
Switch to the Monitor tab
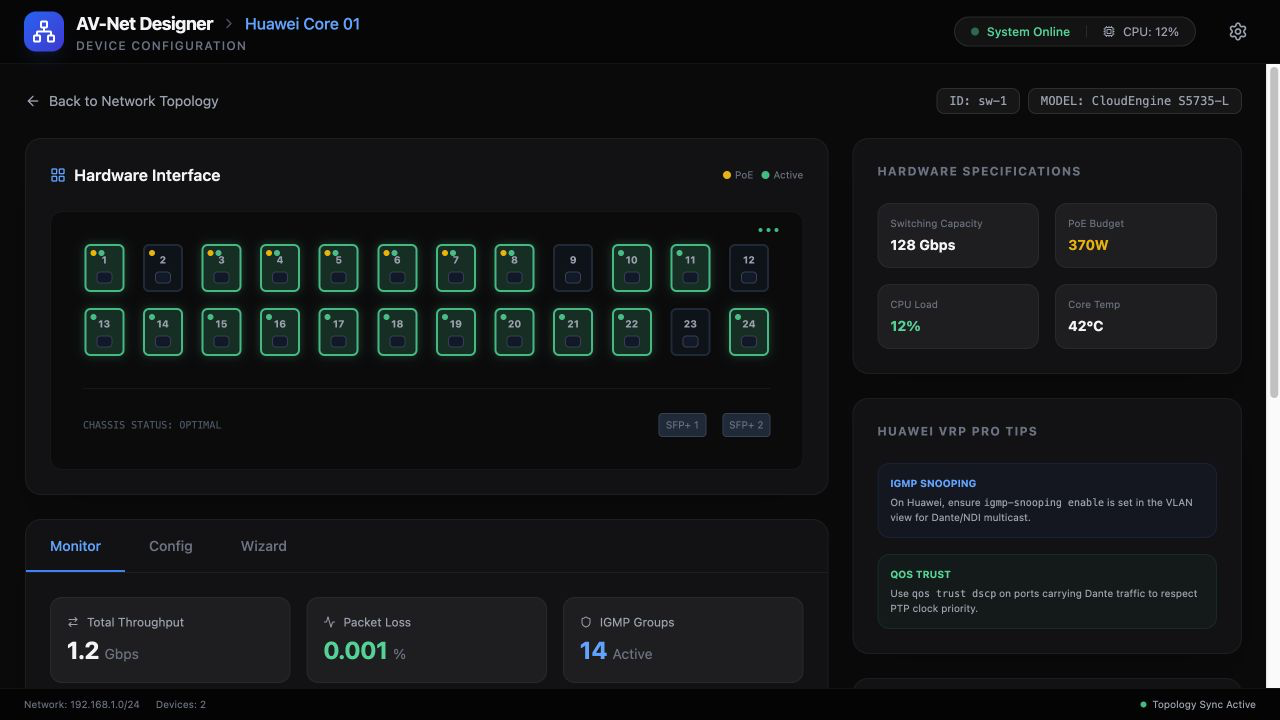pos(76,546)
